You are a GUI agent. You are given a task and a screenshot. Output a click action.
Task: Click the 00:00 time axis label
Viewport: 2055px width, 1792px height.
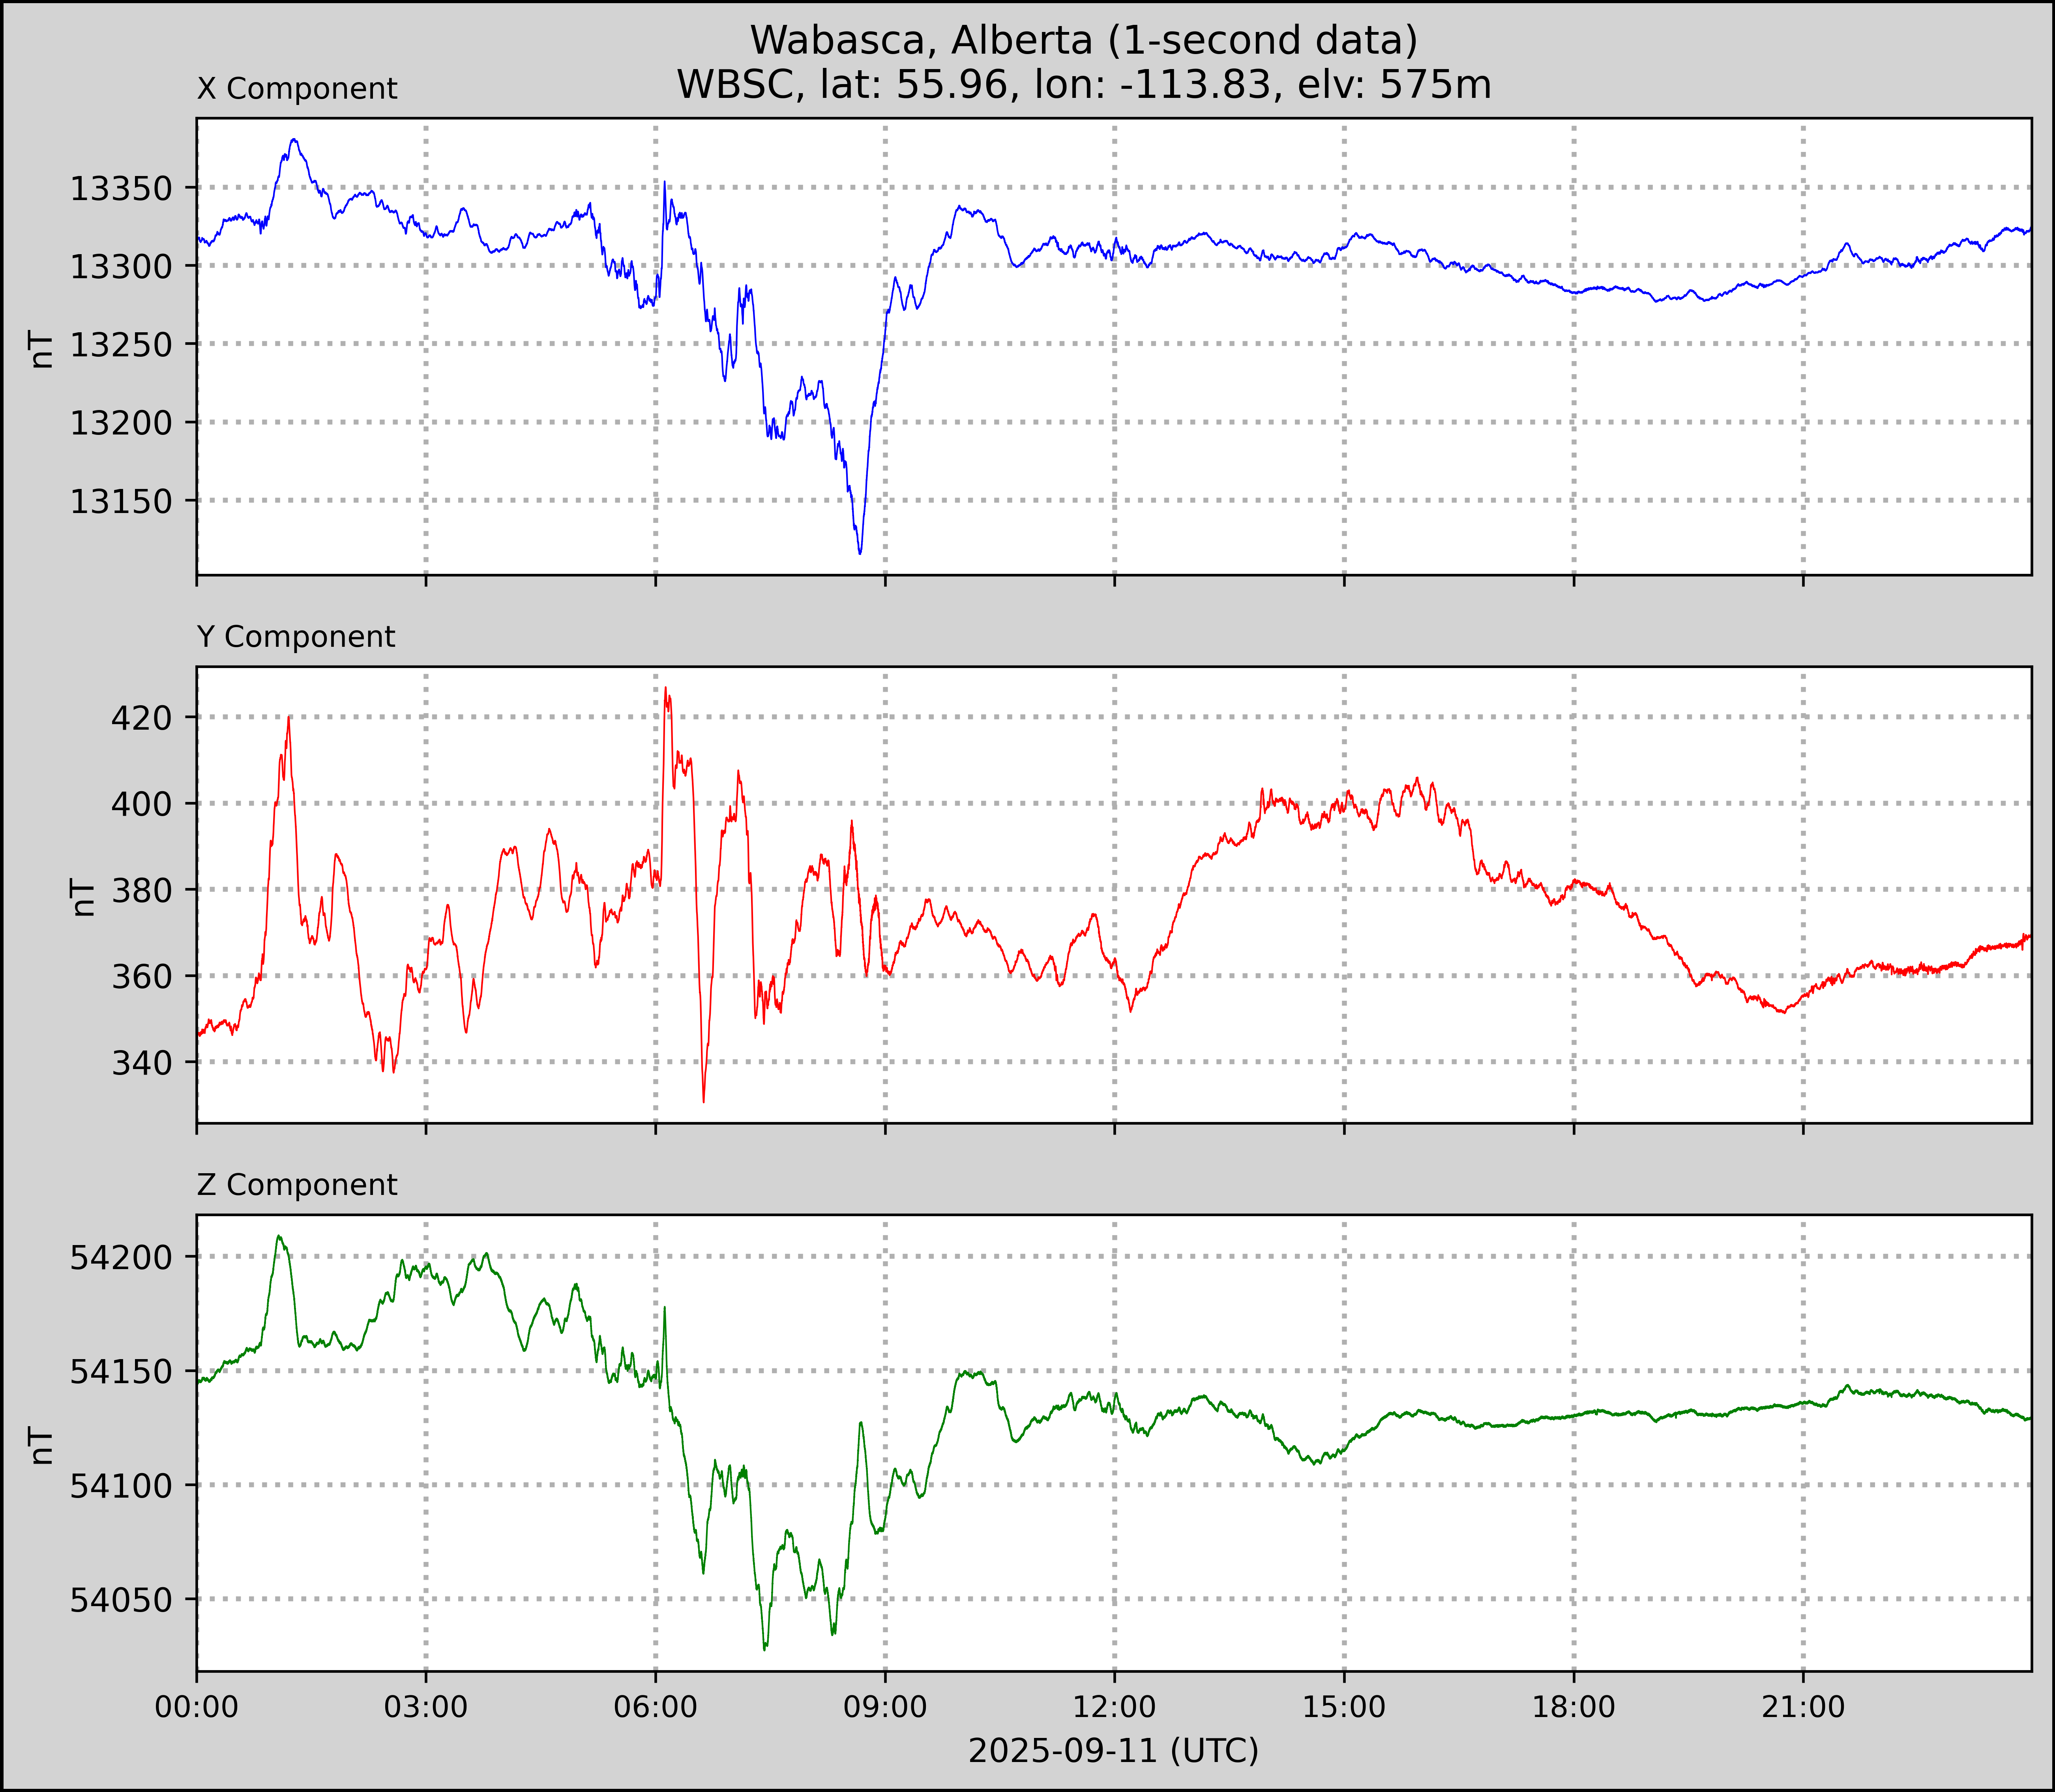click(197, 1707)
